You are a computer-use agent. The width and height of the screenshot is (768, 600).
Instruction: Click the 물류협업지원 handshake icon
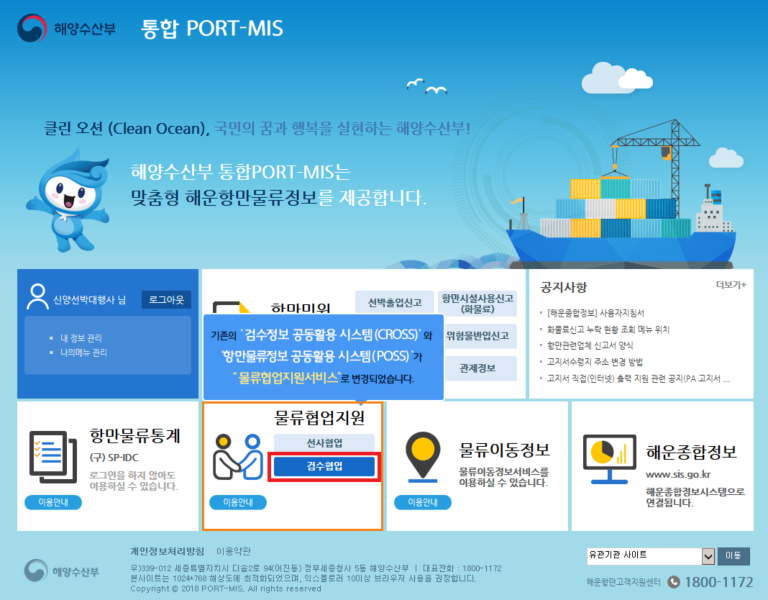(x=238, y=457)
